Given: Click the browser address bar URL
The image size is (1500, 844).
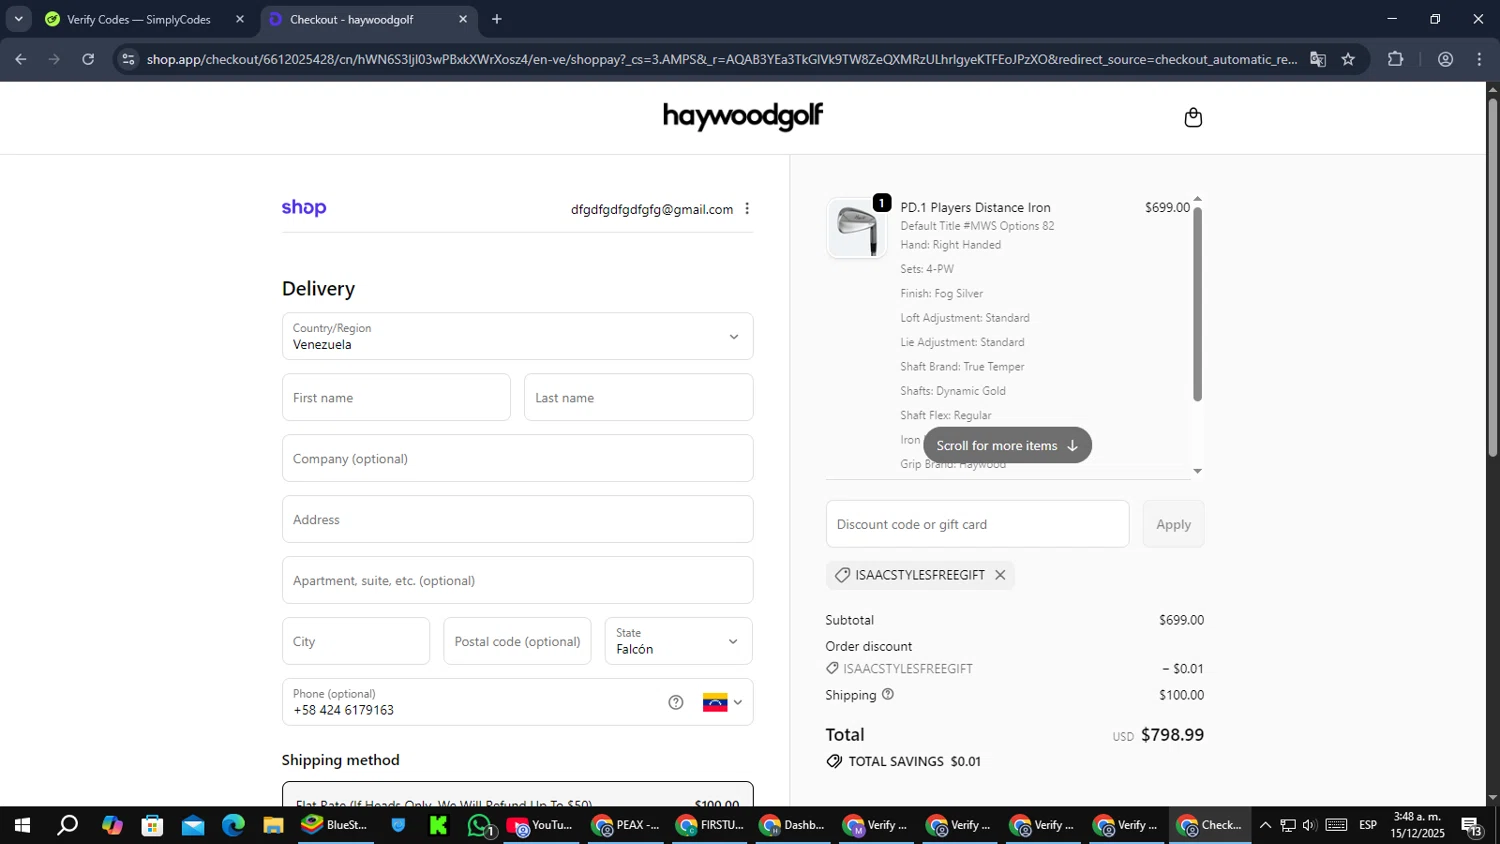Looking at the screenshot, I should point(722,59).
